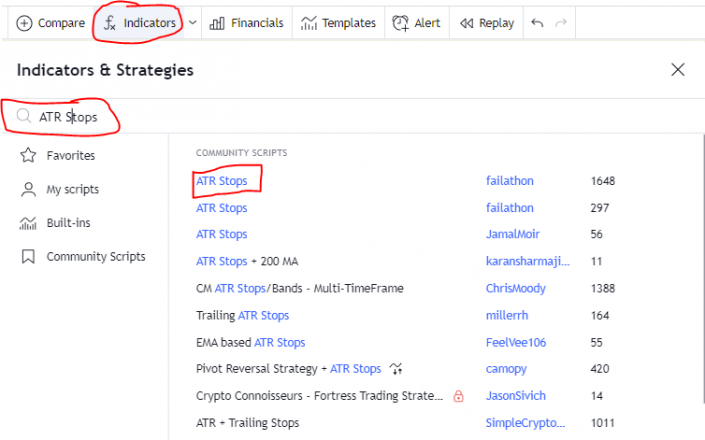Add ATR Stops script with 1648 likes

click(x=222, y=181)
